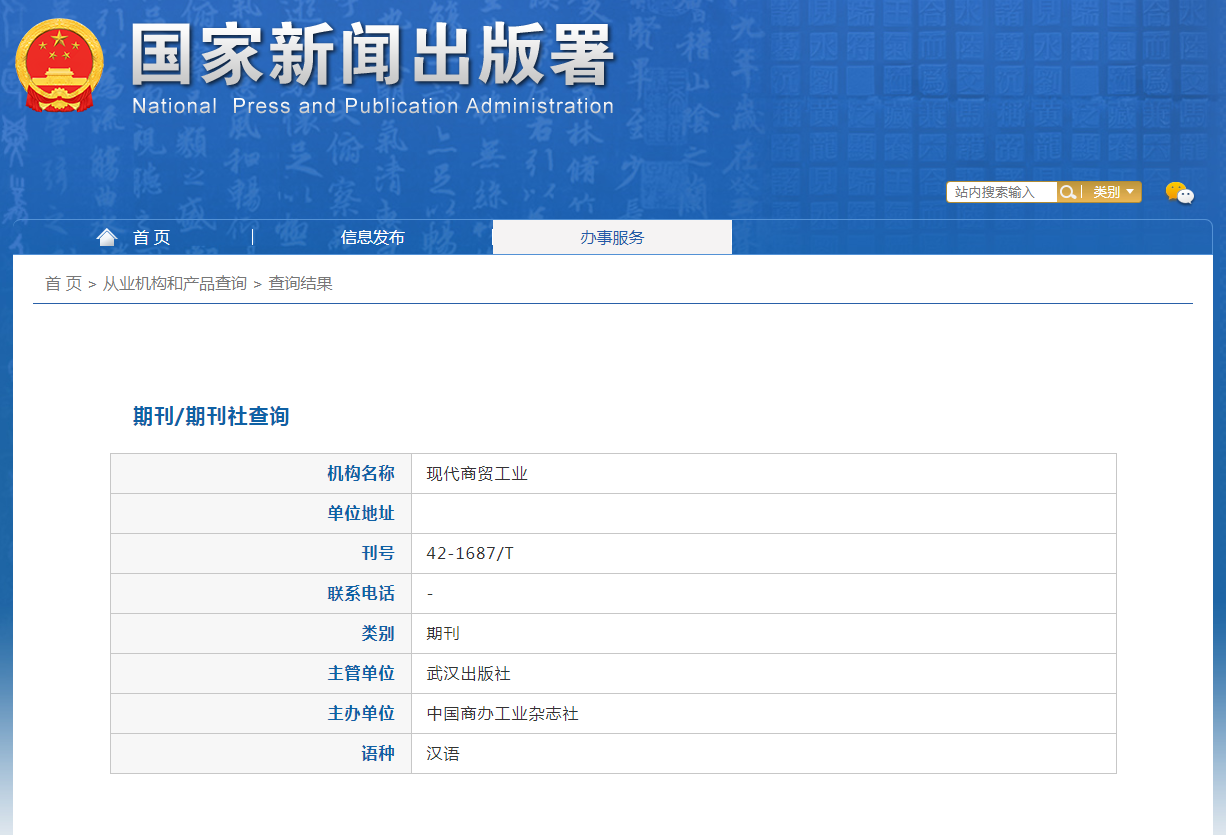This screenshot has height=835, width=1226.
Task: Click the 42-1687/T serial number value
Action: (470, 554)
